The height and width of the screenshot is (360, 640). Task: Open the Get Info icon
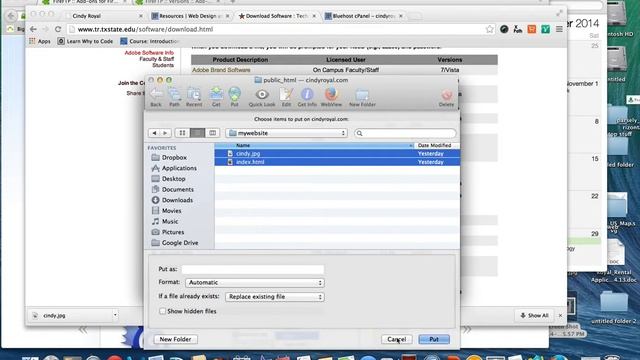point(307,97)
